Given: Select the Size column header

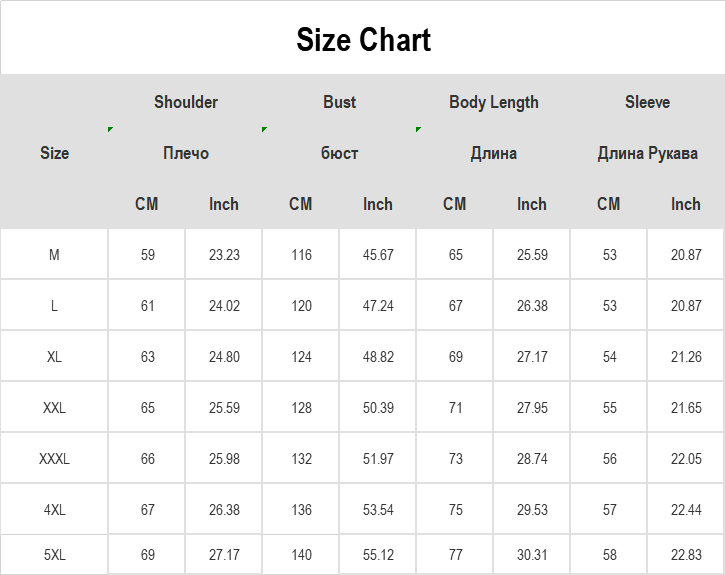Looking at the screenshot, I should coord(54,153).
